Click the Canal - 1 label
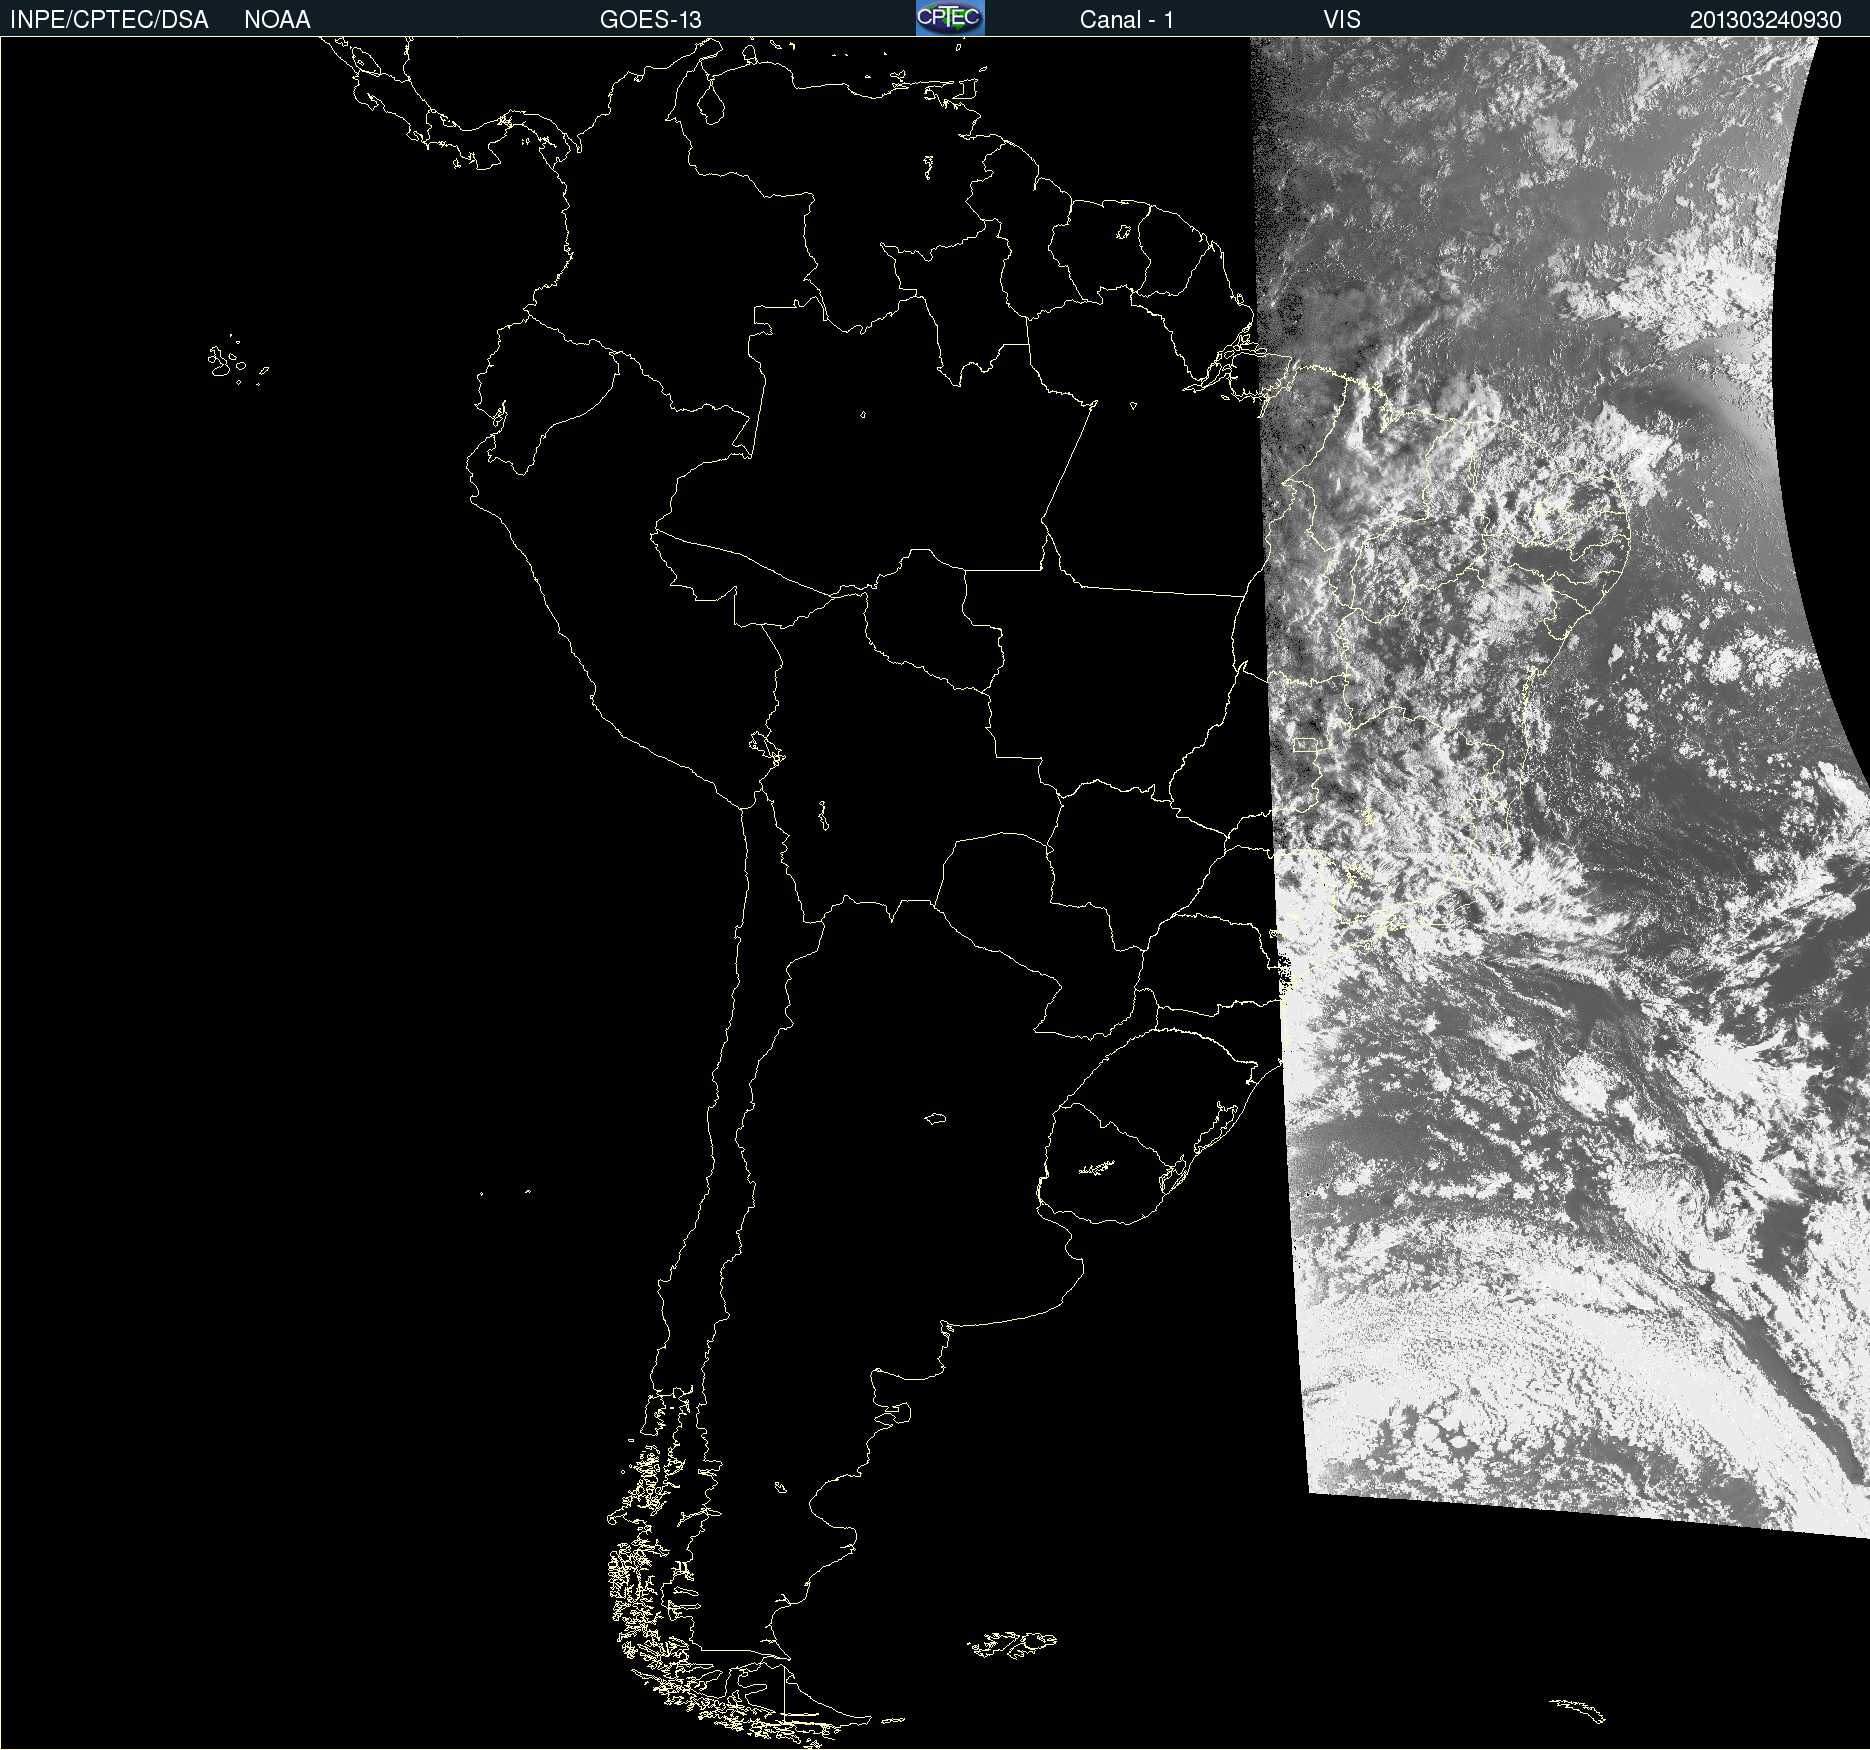1870x1750 pixels. pyautogui.click(x=1126, y=20)
